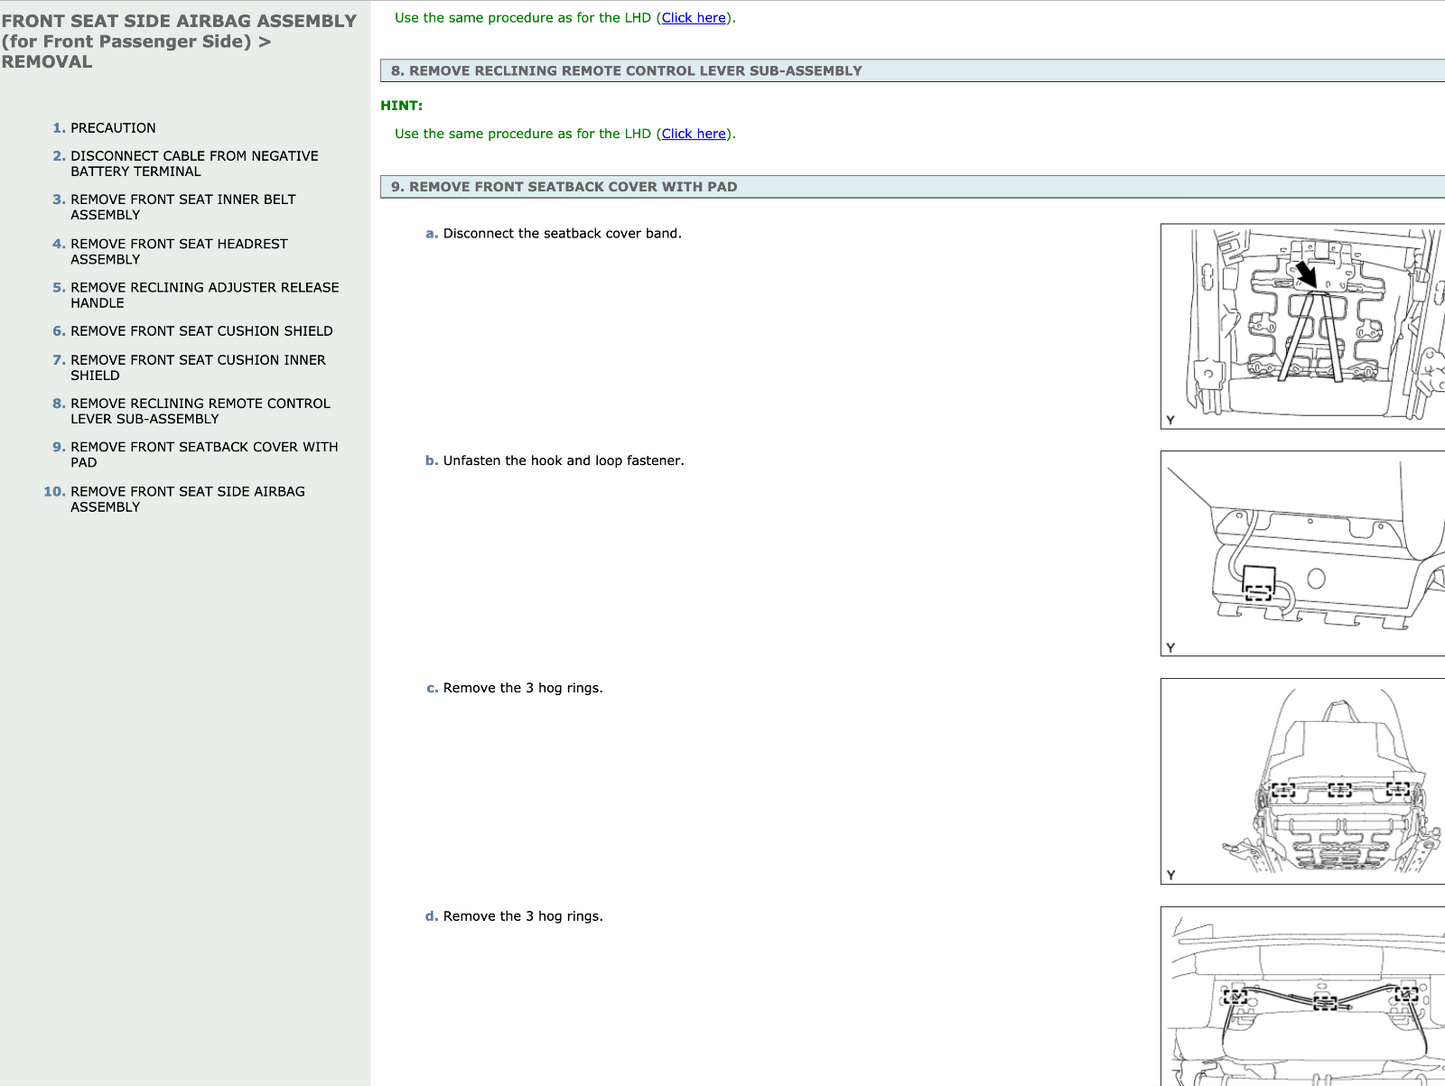
Task: Click the Front Seat Side Airbag Assembly Removal title
Action: (178, 41)
